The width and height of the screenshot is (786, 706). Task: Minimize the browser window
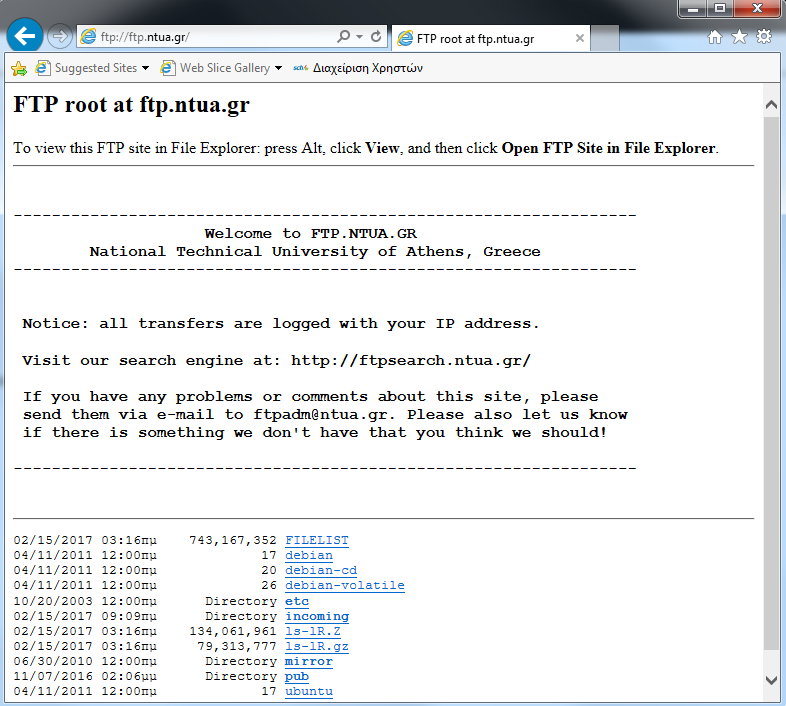[693, 8]
